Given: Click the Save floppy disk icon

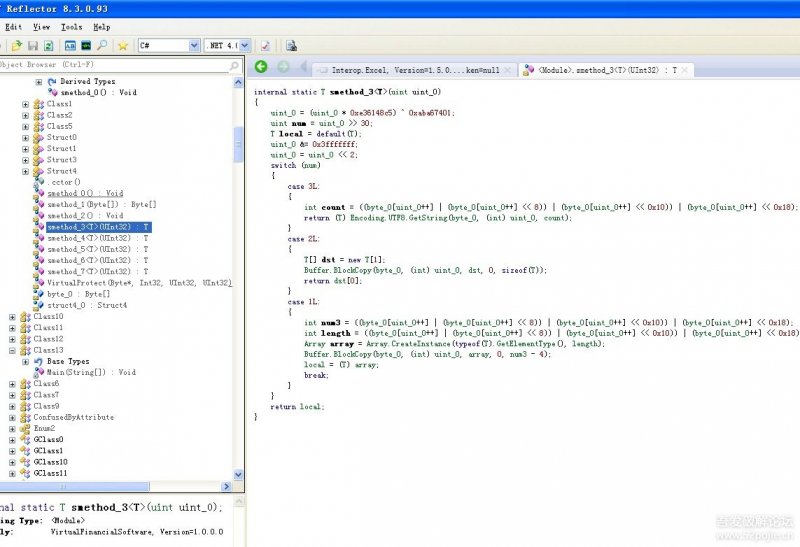Looking at the screenshot, I should point(32,46).
